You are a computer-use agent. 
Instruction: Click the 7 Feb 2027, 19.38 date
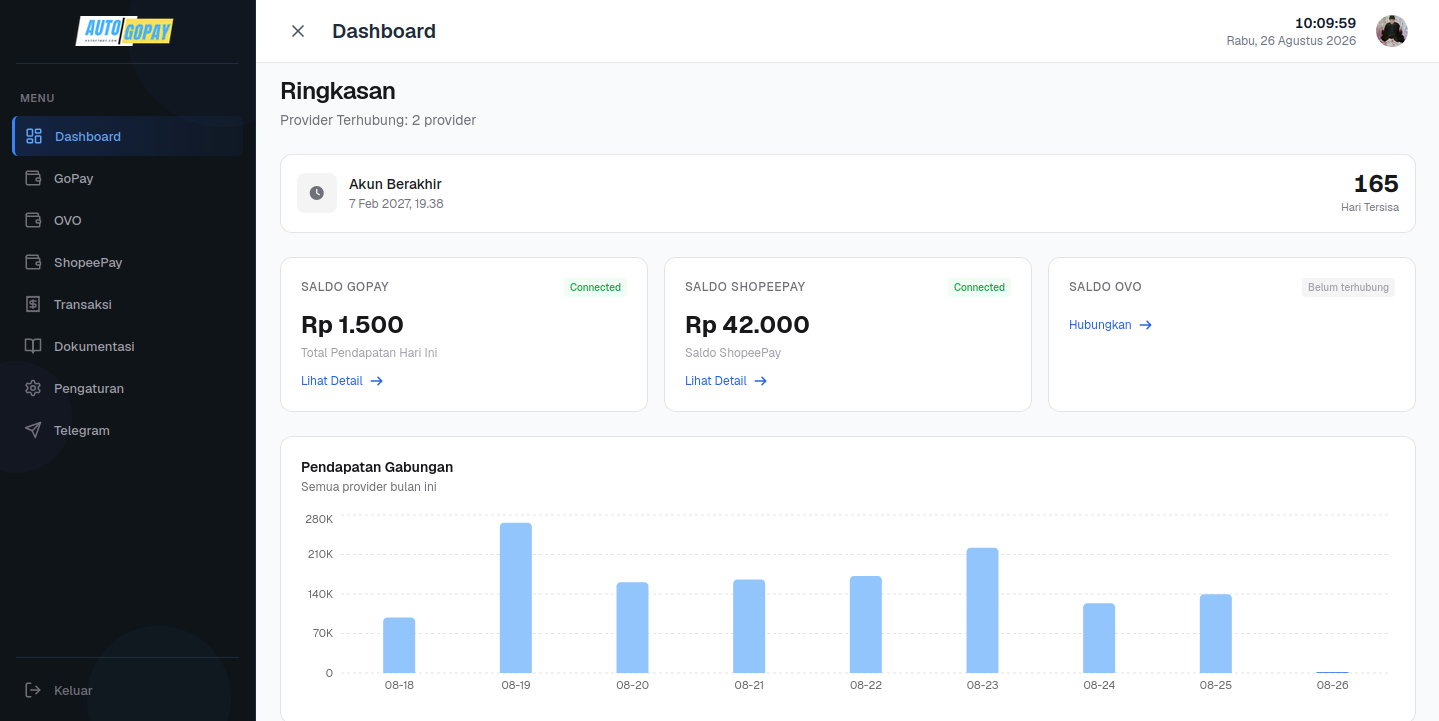pos(396,204)
